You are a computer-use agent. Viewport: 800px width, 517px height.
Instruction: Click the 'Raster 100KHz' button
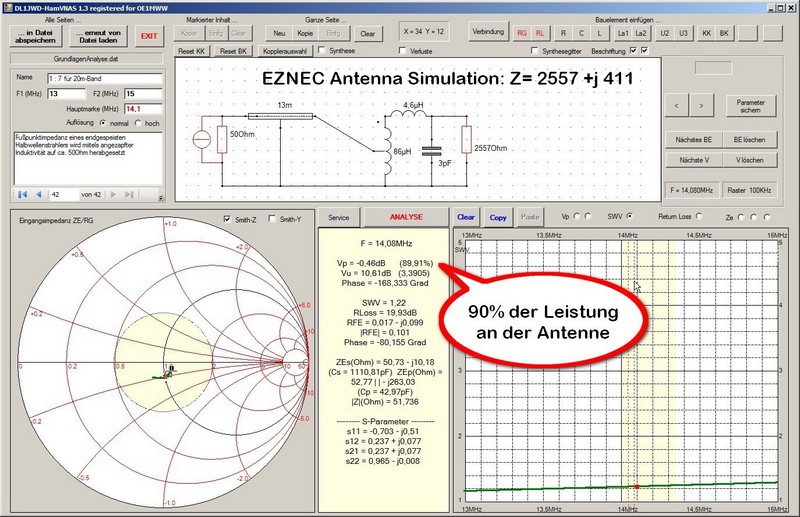coord(749,190)
